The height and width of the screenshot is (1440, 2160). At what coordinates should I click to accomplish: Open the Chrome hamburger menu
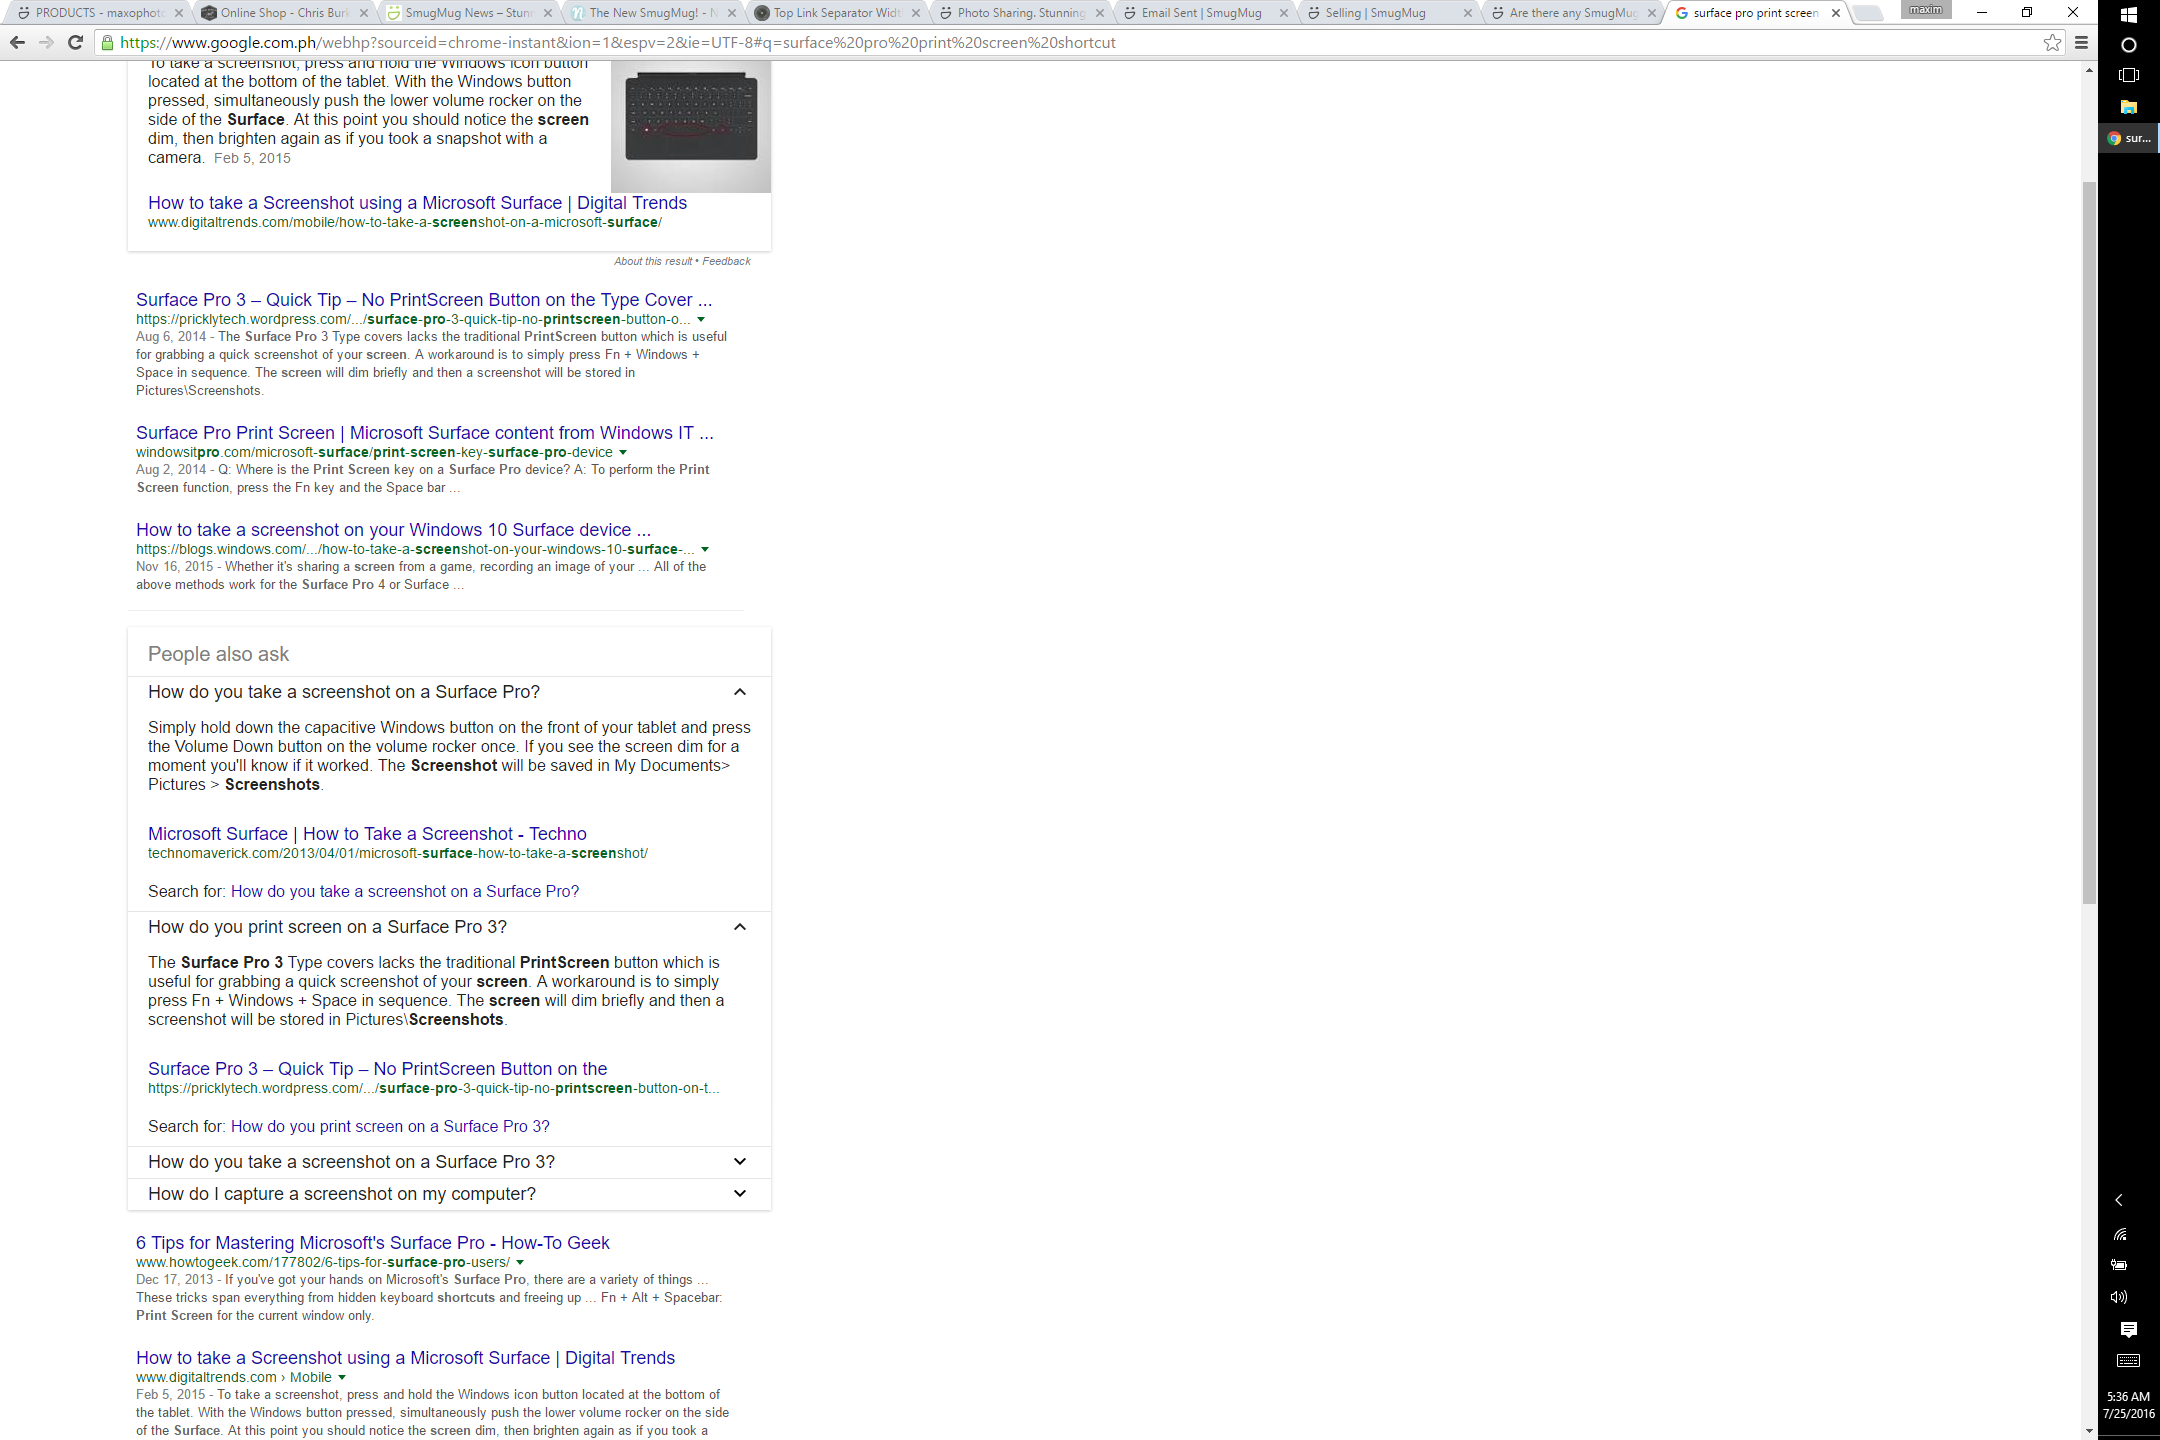pos(2082,43)
